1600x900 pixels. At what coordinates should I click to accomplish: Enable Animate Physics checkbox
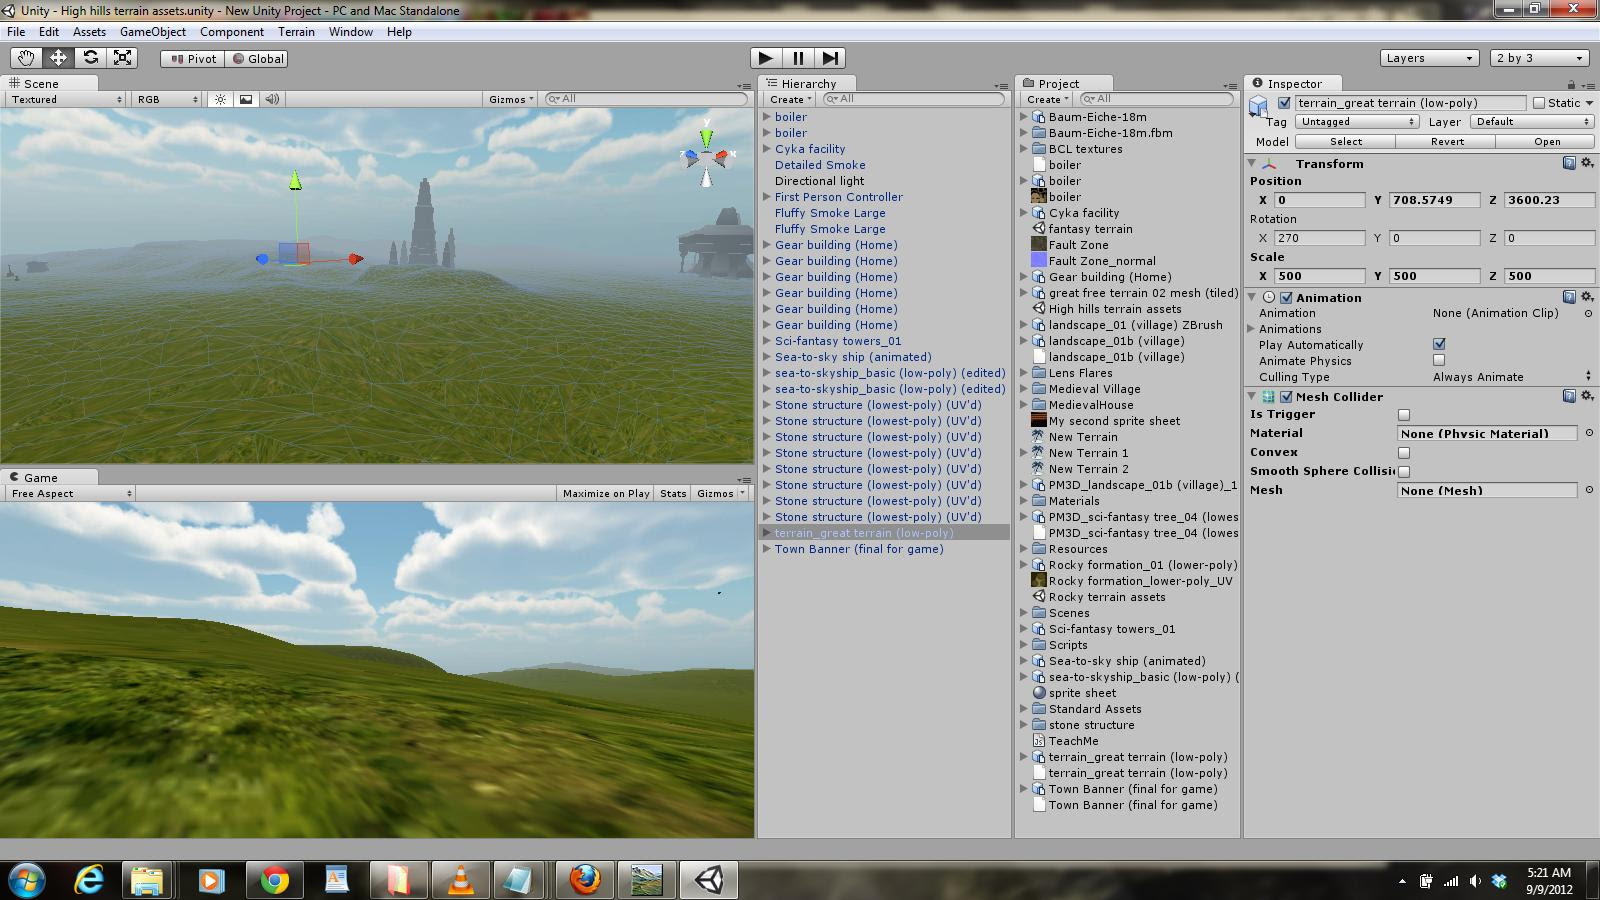point(1439,360)
